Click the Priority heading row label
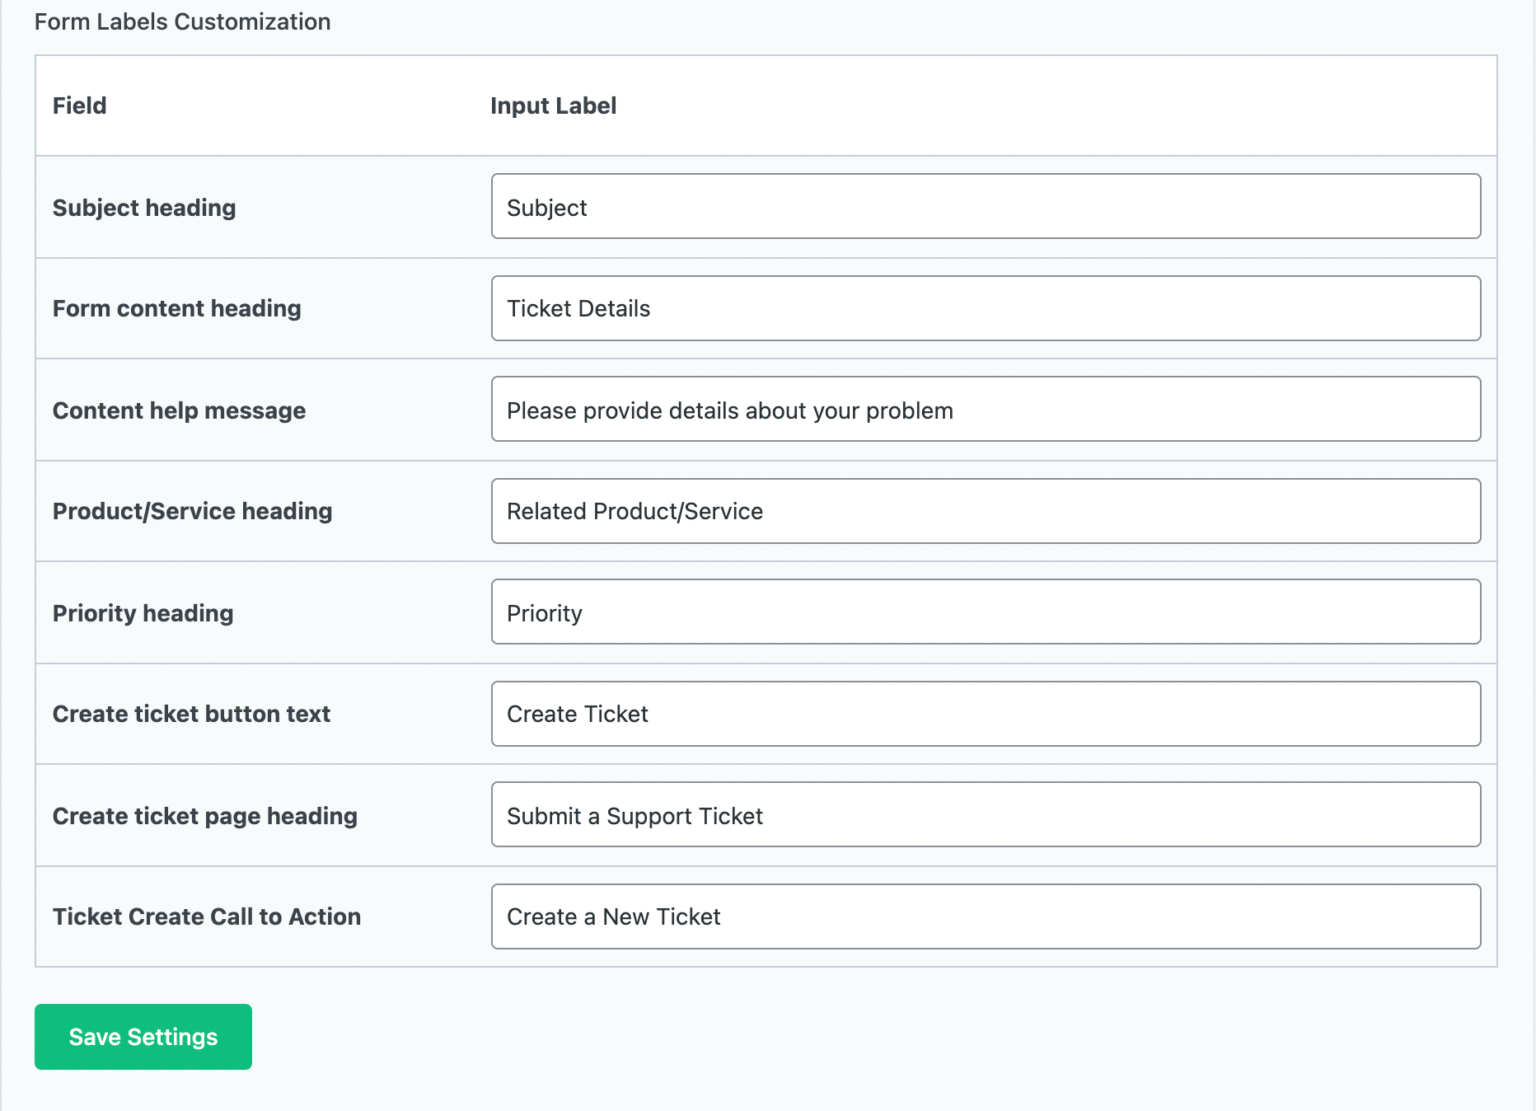This screenshot has width=1536, height=1111. point(143,612)
